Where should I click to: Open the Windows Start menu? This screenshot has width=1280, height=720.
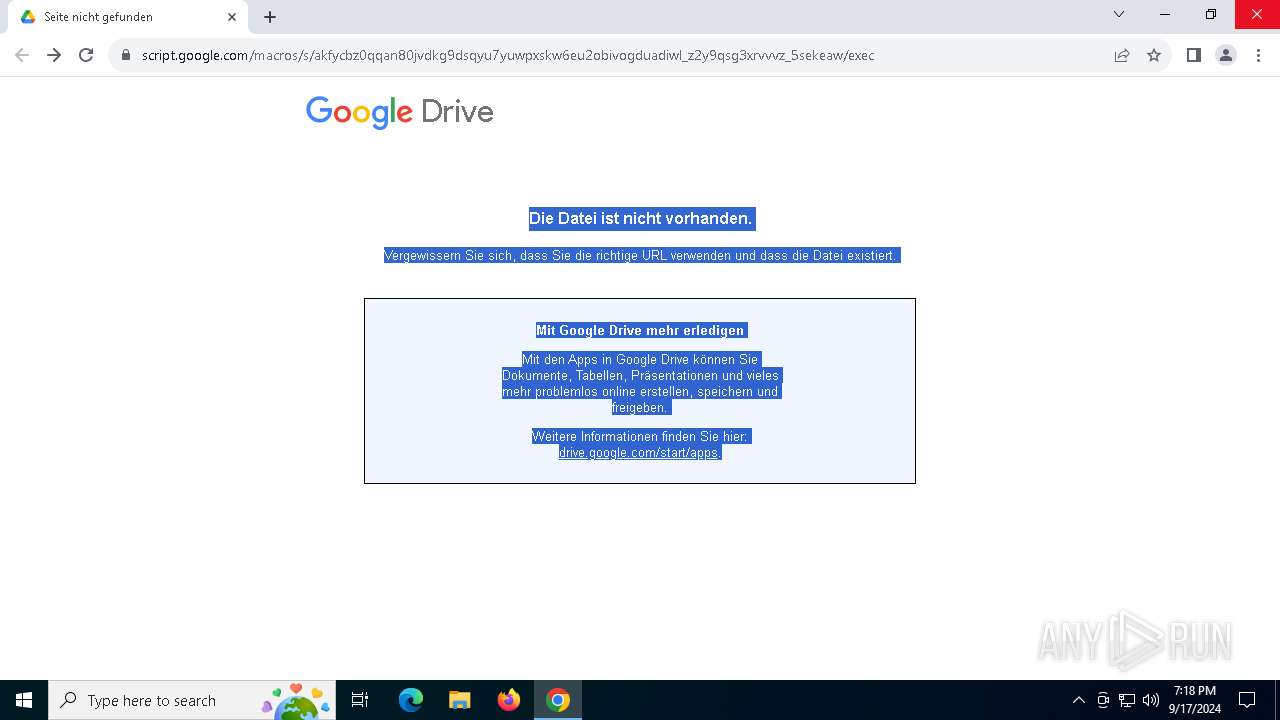(24, 700)
